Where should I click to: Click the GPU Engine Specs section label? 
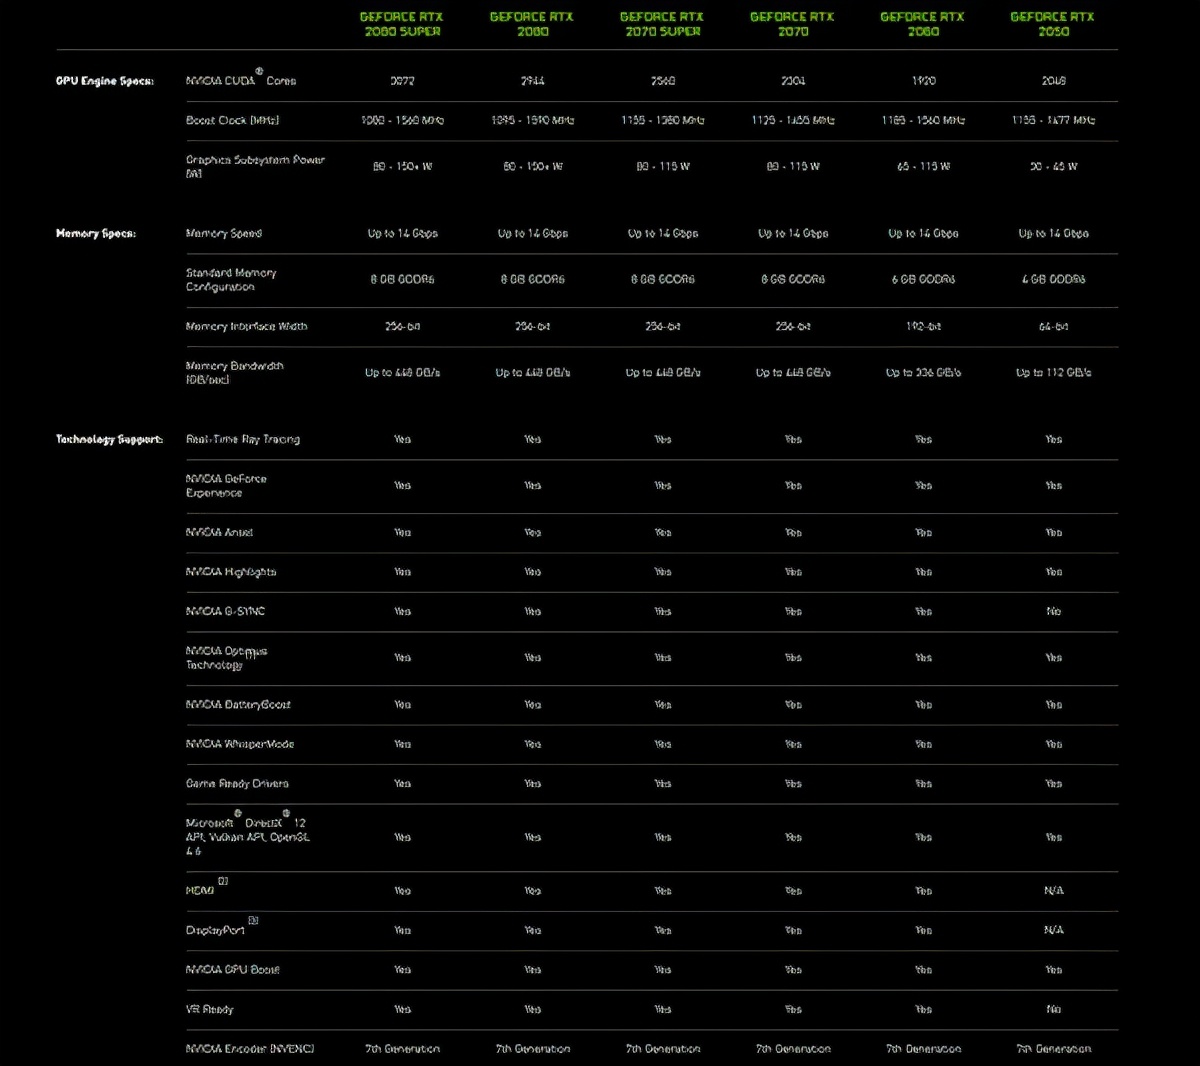click(x=103, y=80)
